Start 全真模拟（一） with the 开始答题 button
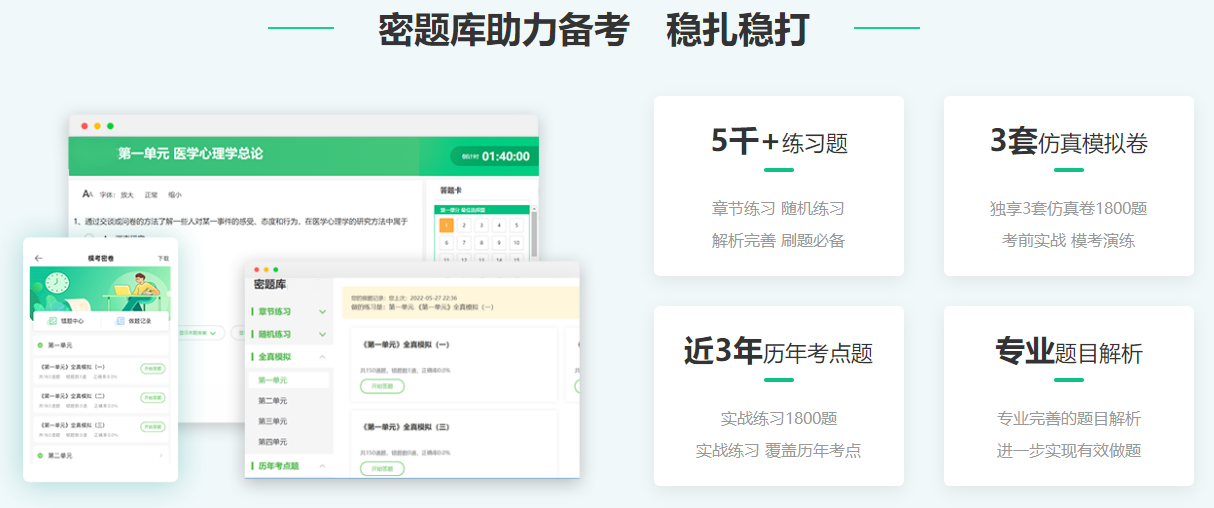 (382, 386)
